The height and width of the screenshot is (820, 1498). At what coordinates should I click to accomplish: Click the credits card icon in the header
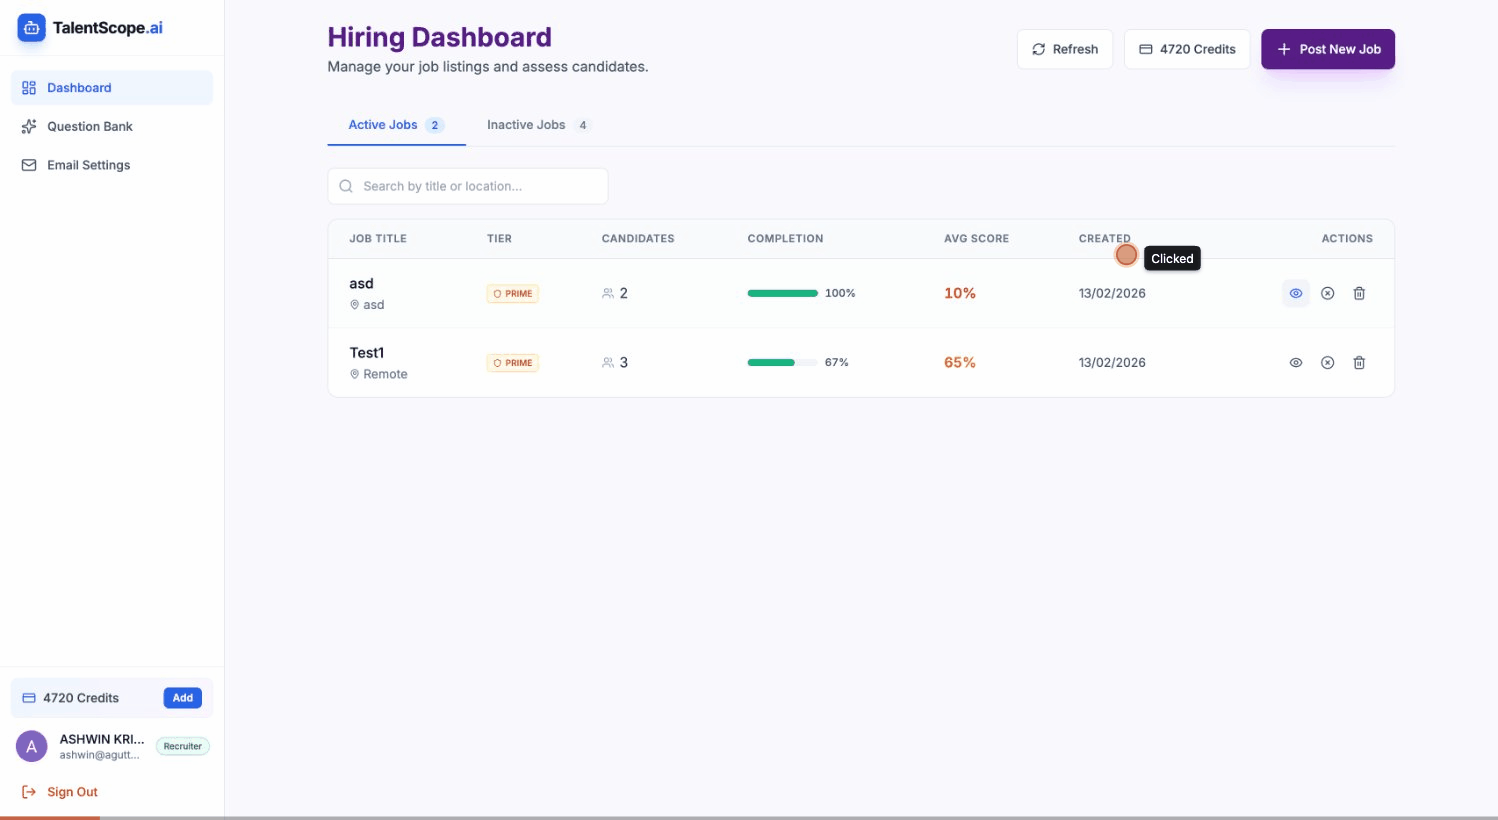click(x=1148, y=48)
